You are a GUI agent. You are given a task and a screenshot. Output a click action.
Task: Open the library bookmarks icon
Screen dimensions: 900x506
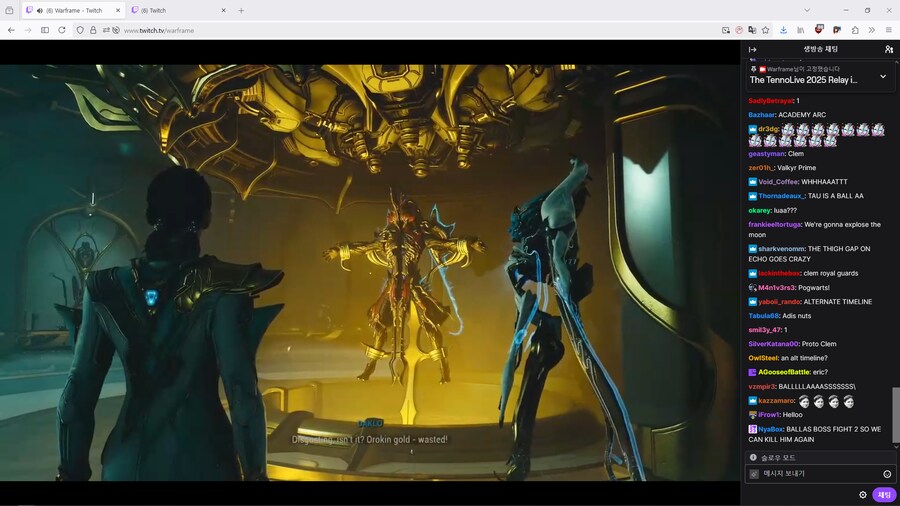tap(801, 30)
